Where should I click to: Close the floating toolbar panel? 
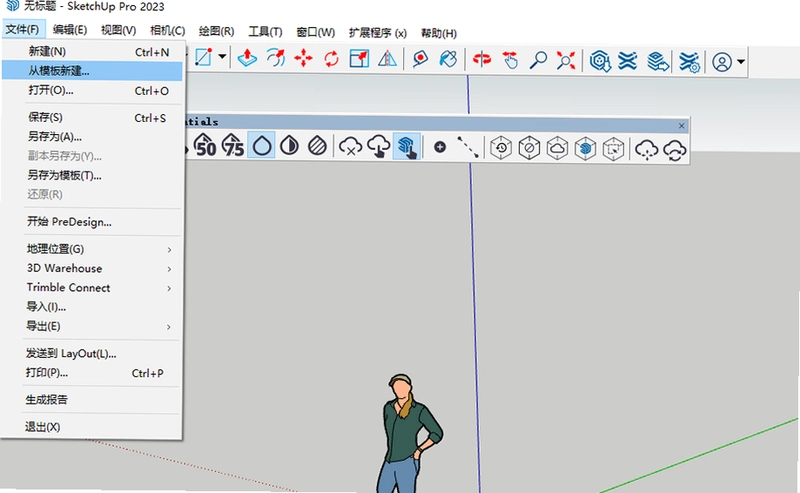682,126
